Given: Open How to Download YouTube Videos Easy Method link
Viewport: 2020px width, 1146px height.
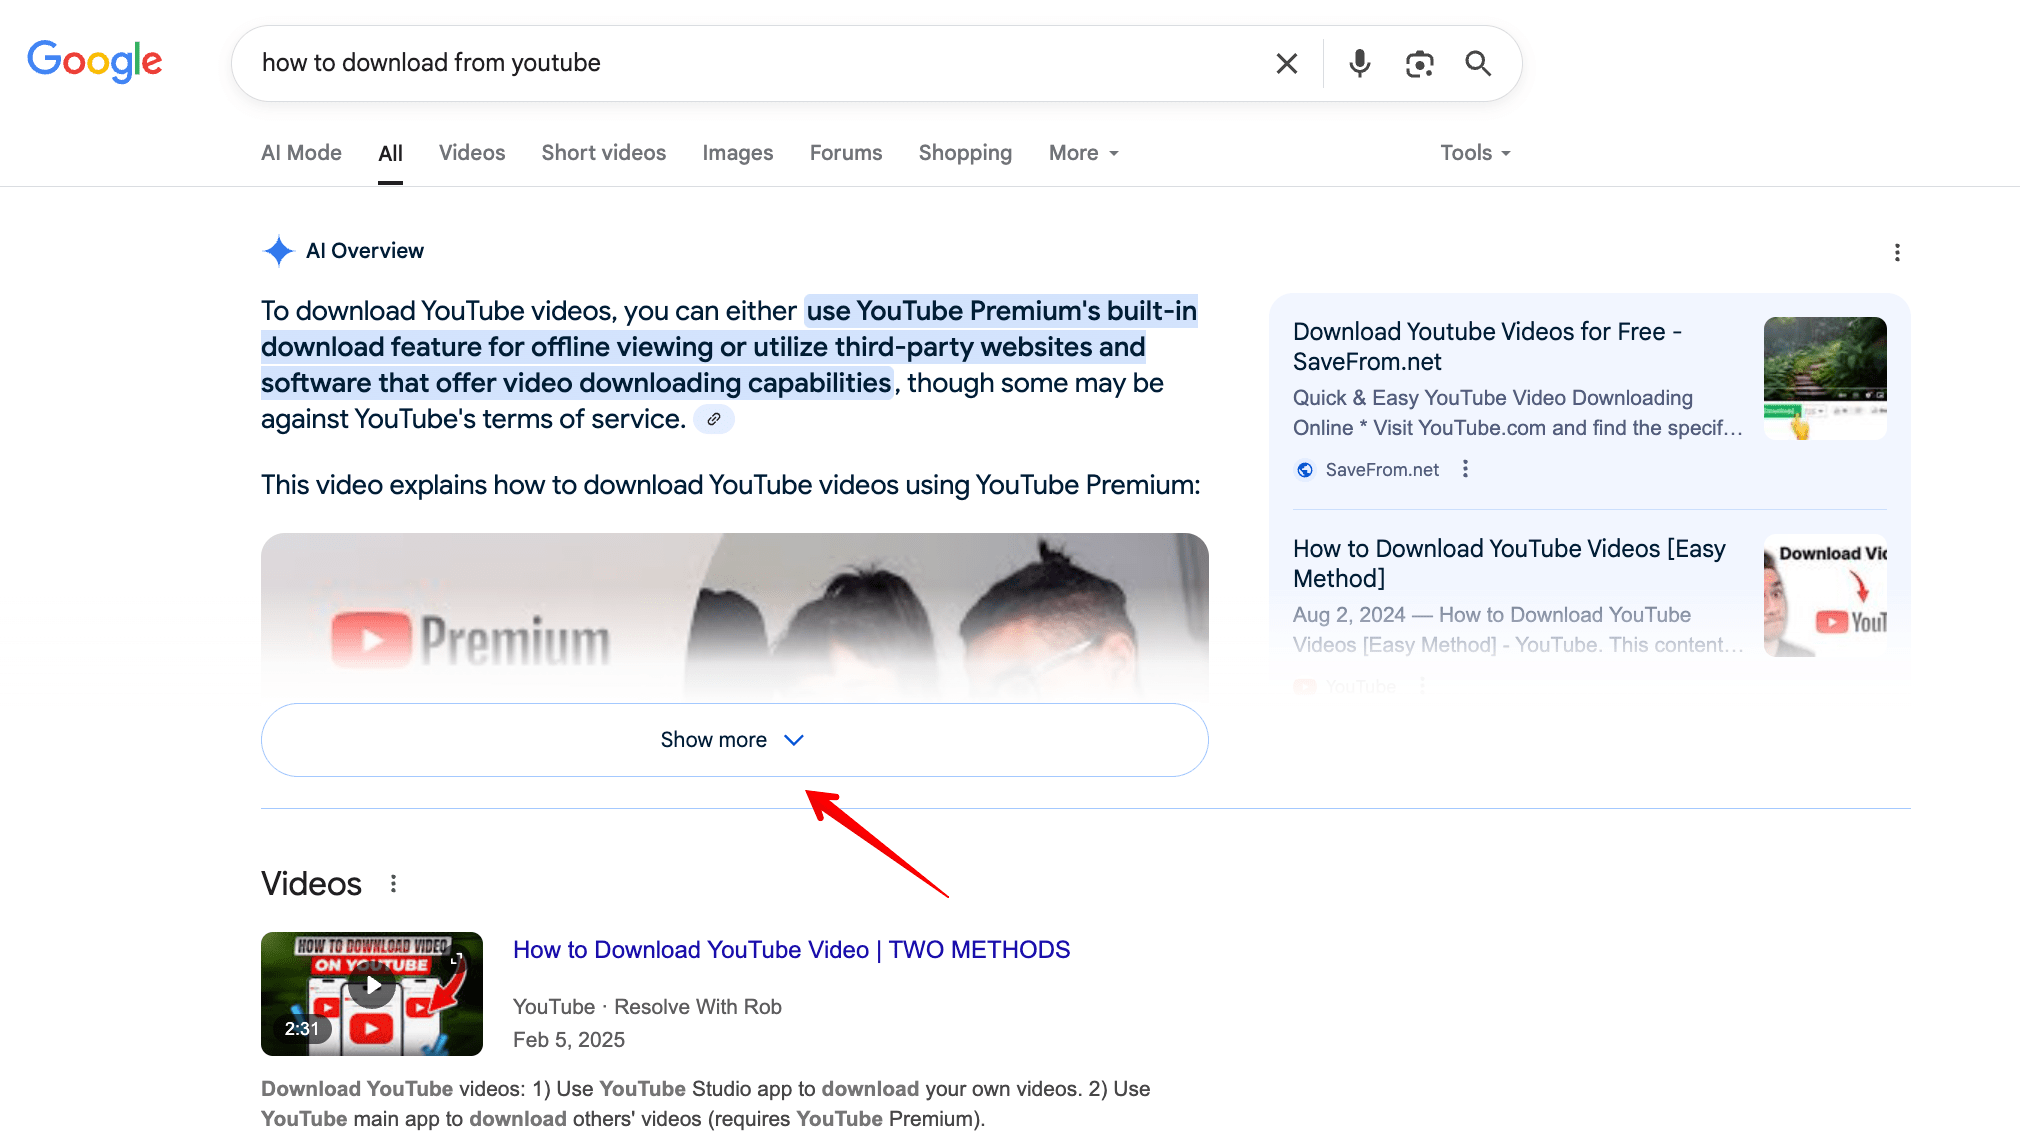Looking at the screenshot, I should click(x=1509, y=563).
